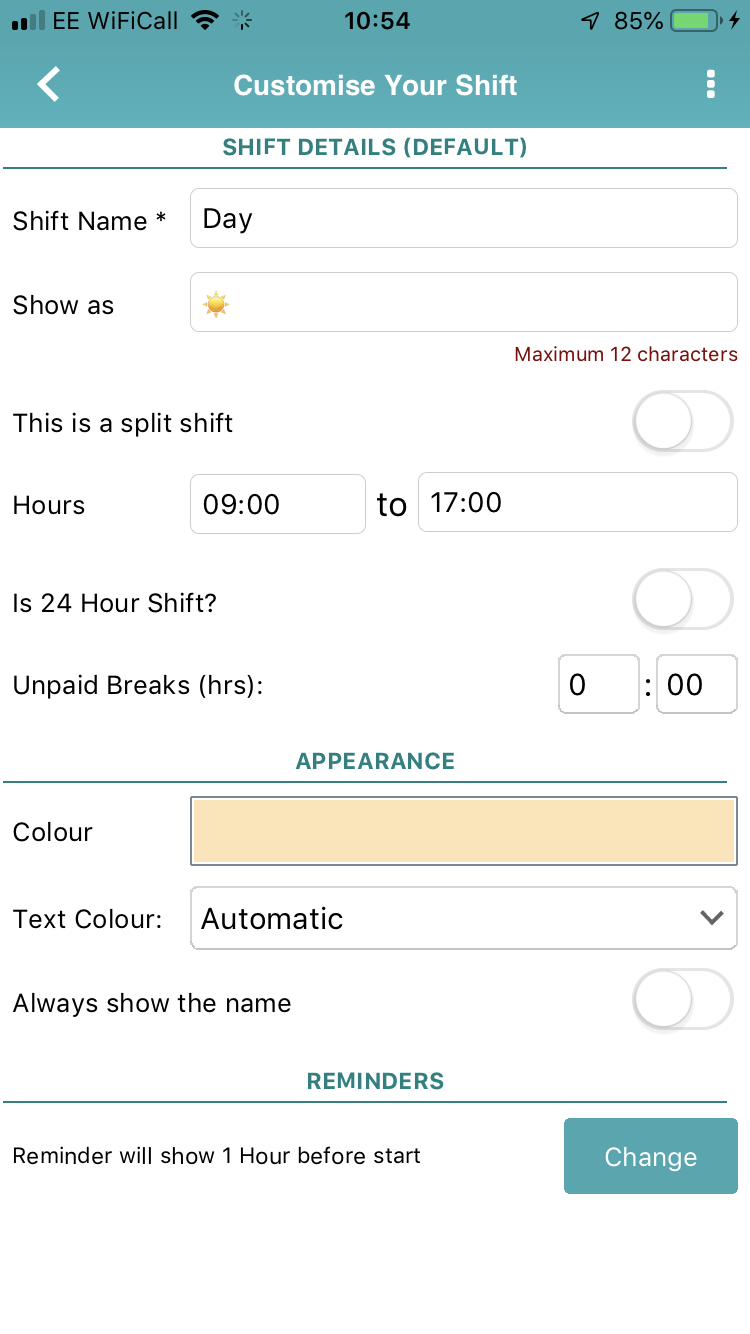Image resolution: width=750 pixels, height=1334 pixels.
Task: Enable the Always show the name toggle
Action: pos(683,999)
